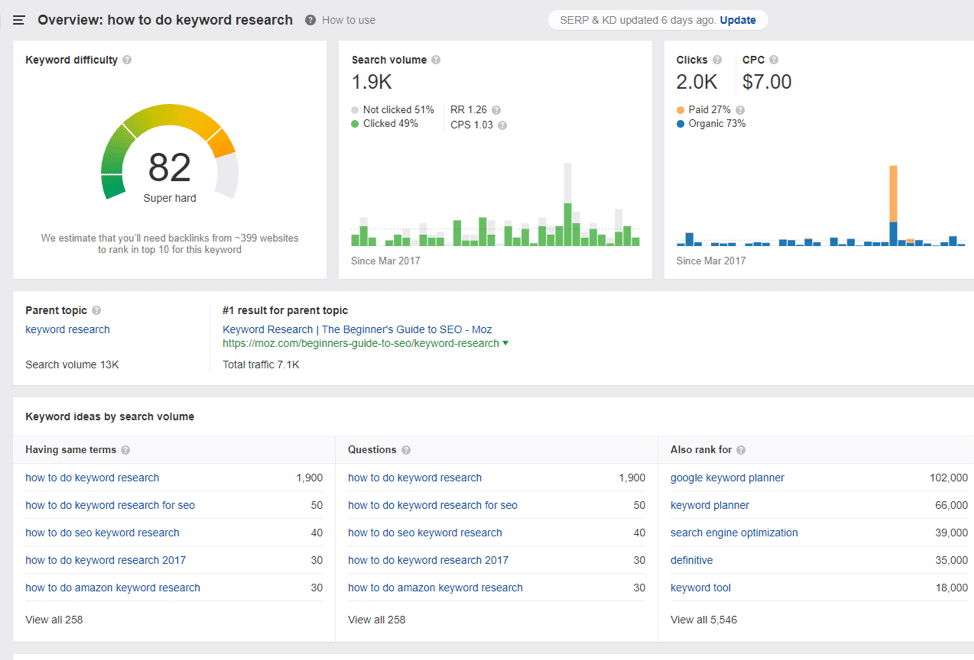Click Update to refresh SERP data
The image size is (974, 660).
click(x=737, y=20)
